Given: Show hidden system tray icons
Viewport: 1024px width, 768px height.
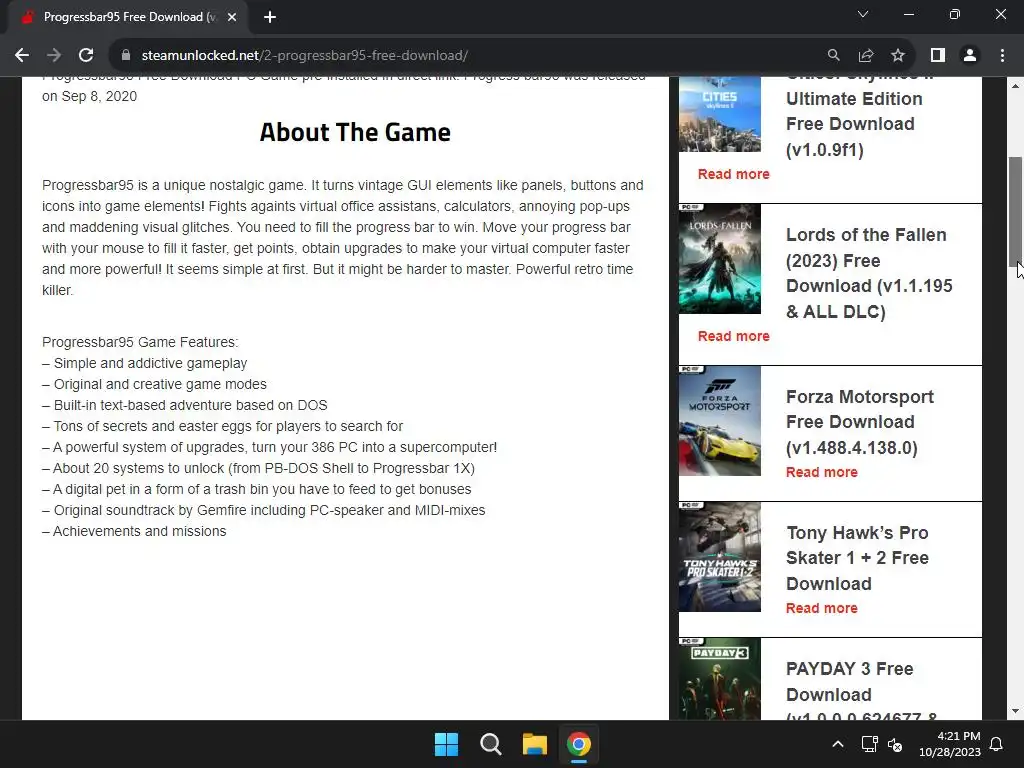Looking at the screenshot, I should click(838, 744).
